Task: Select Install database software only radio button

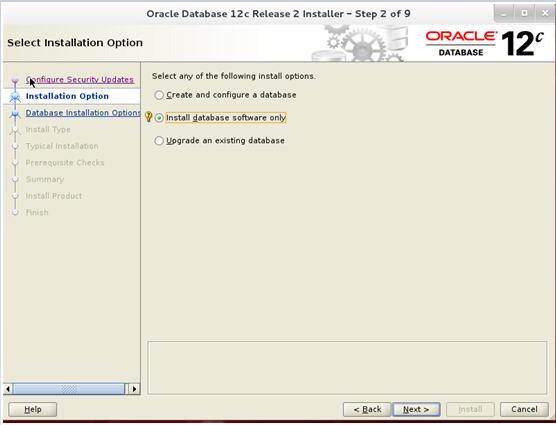Action: coord(159,118)
